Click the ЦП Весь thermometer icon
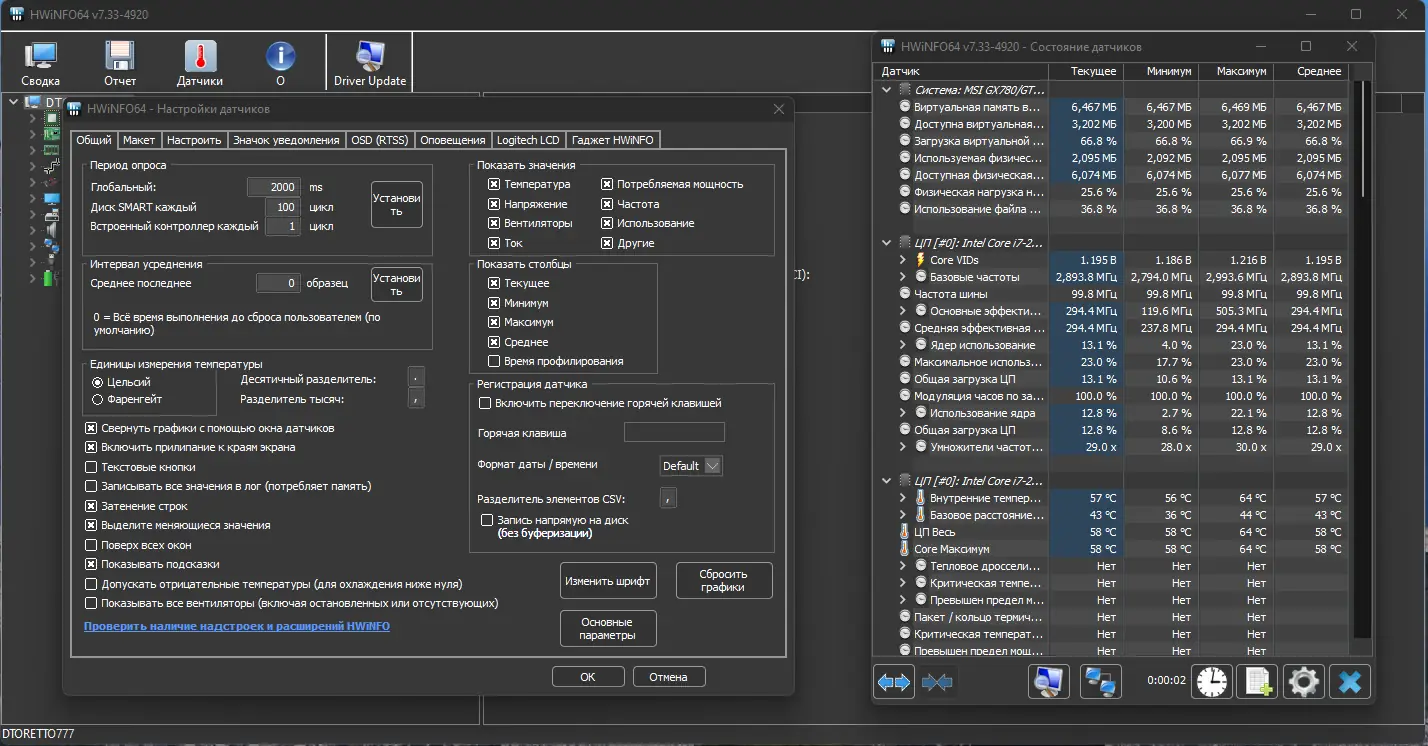Viewport: 1428px width, 746px height. coord(905,532)
